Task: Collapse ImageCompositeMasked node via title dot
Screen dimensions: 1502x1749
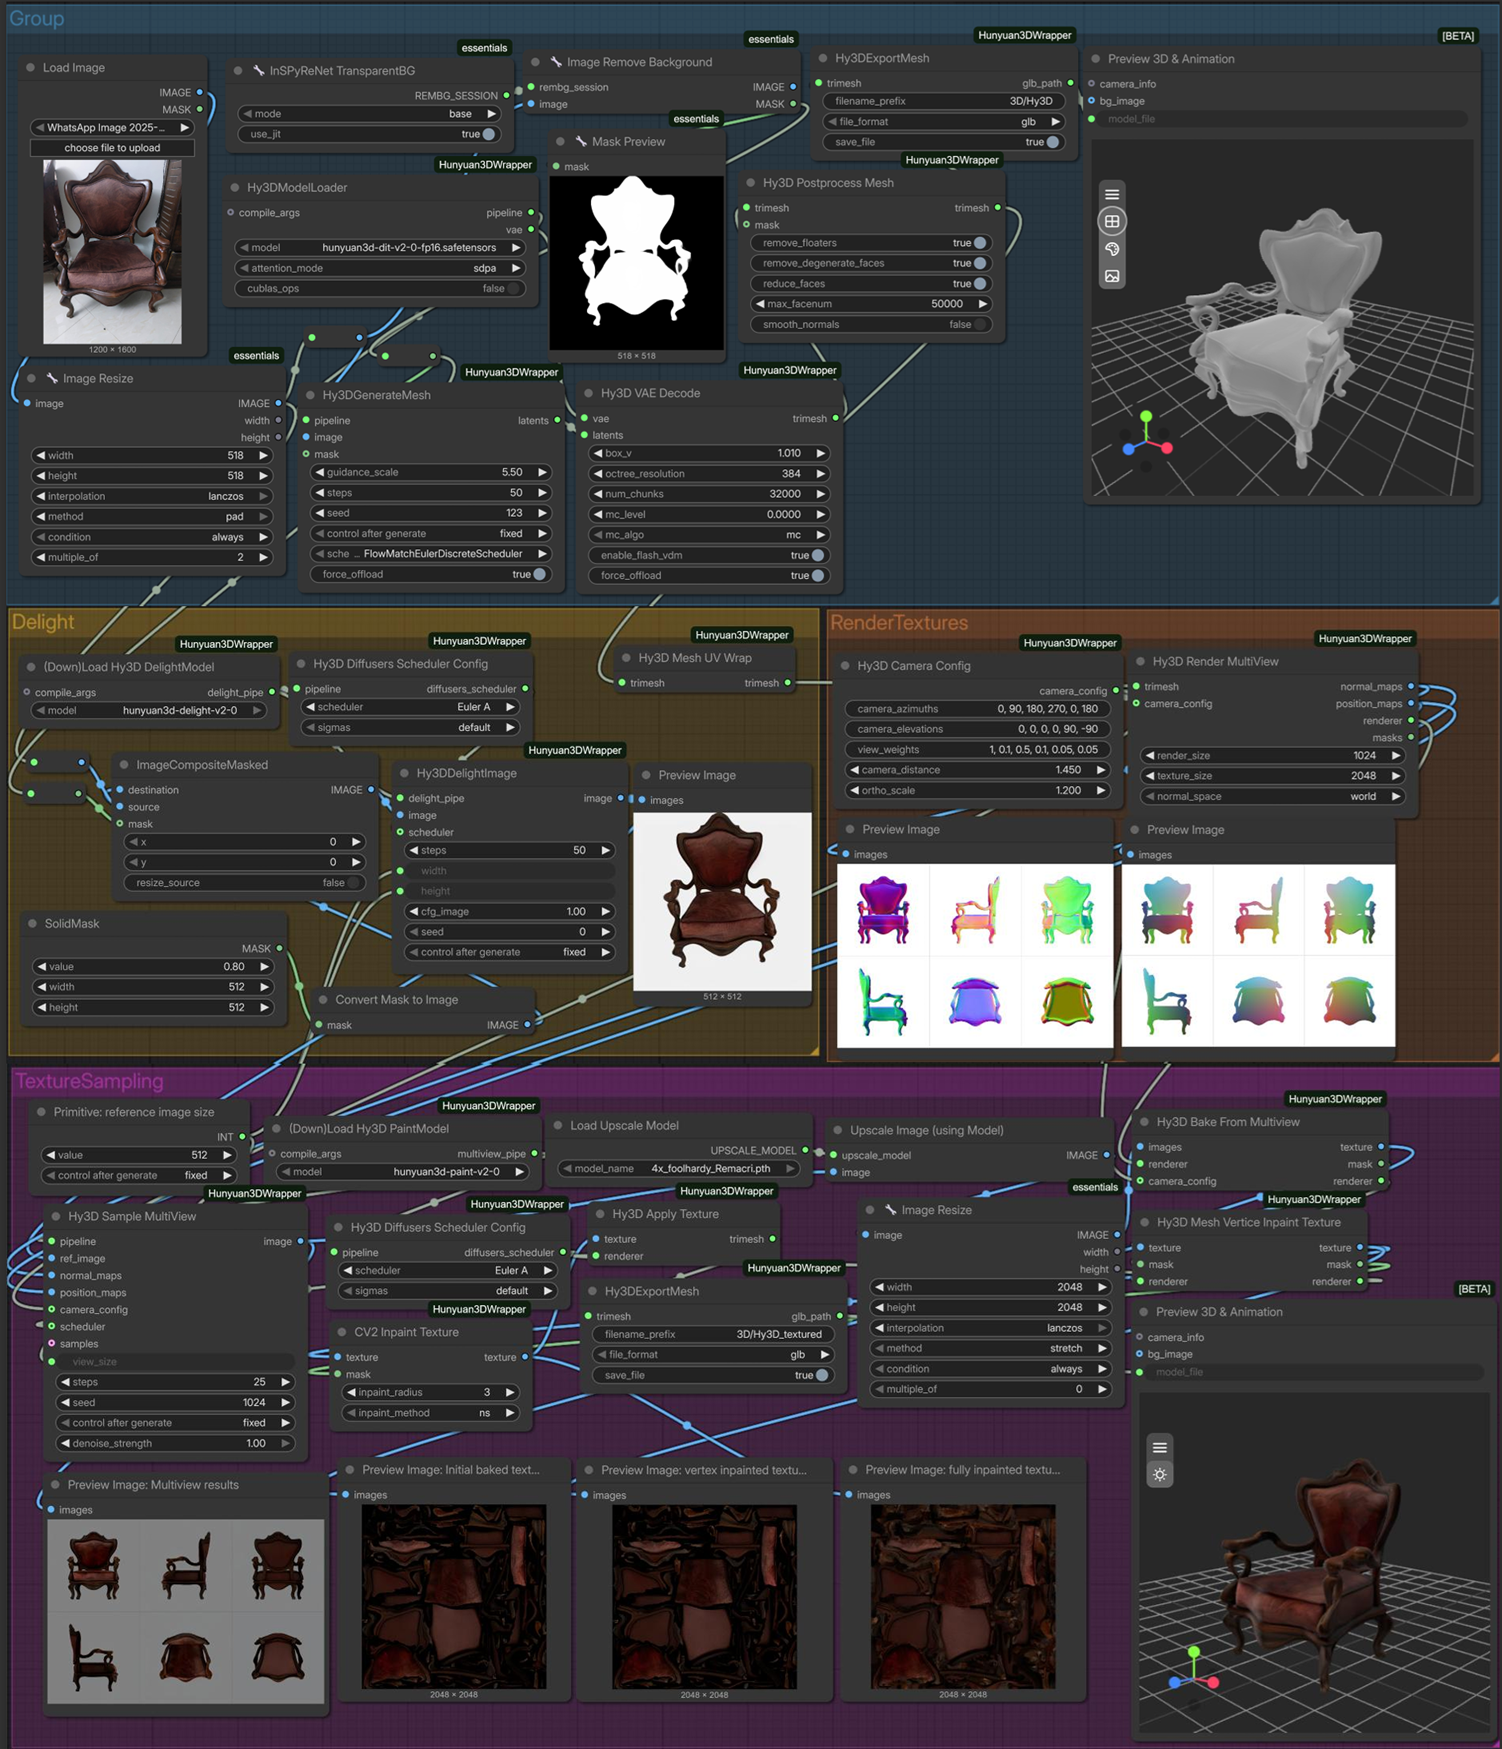Action: [124, 765]
